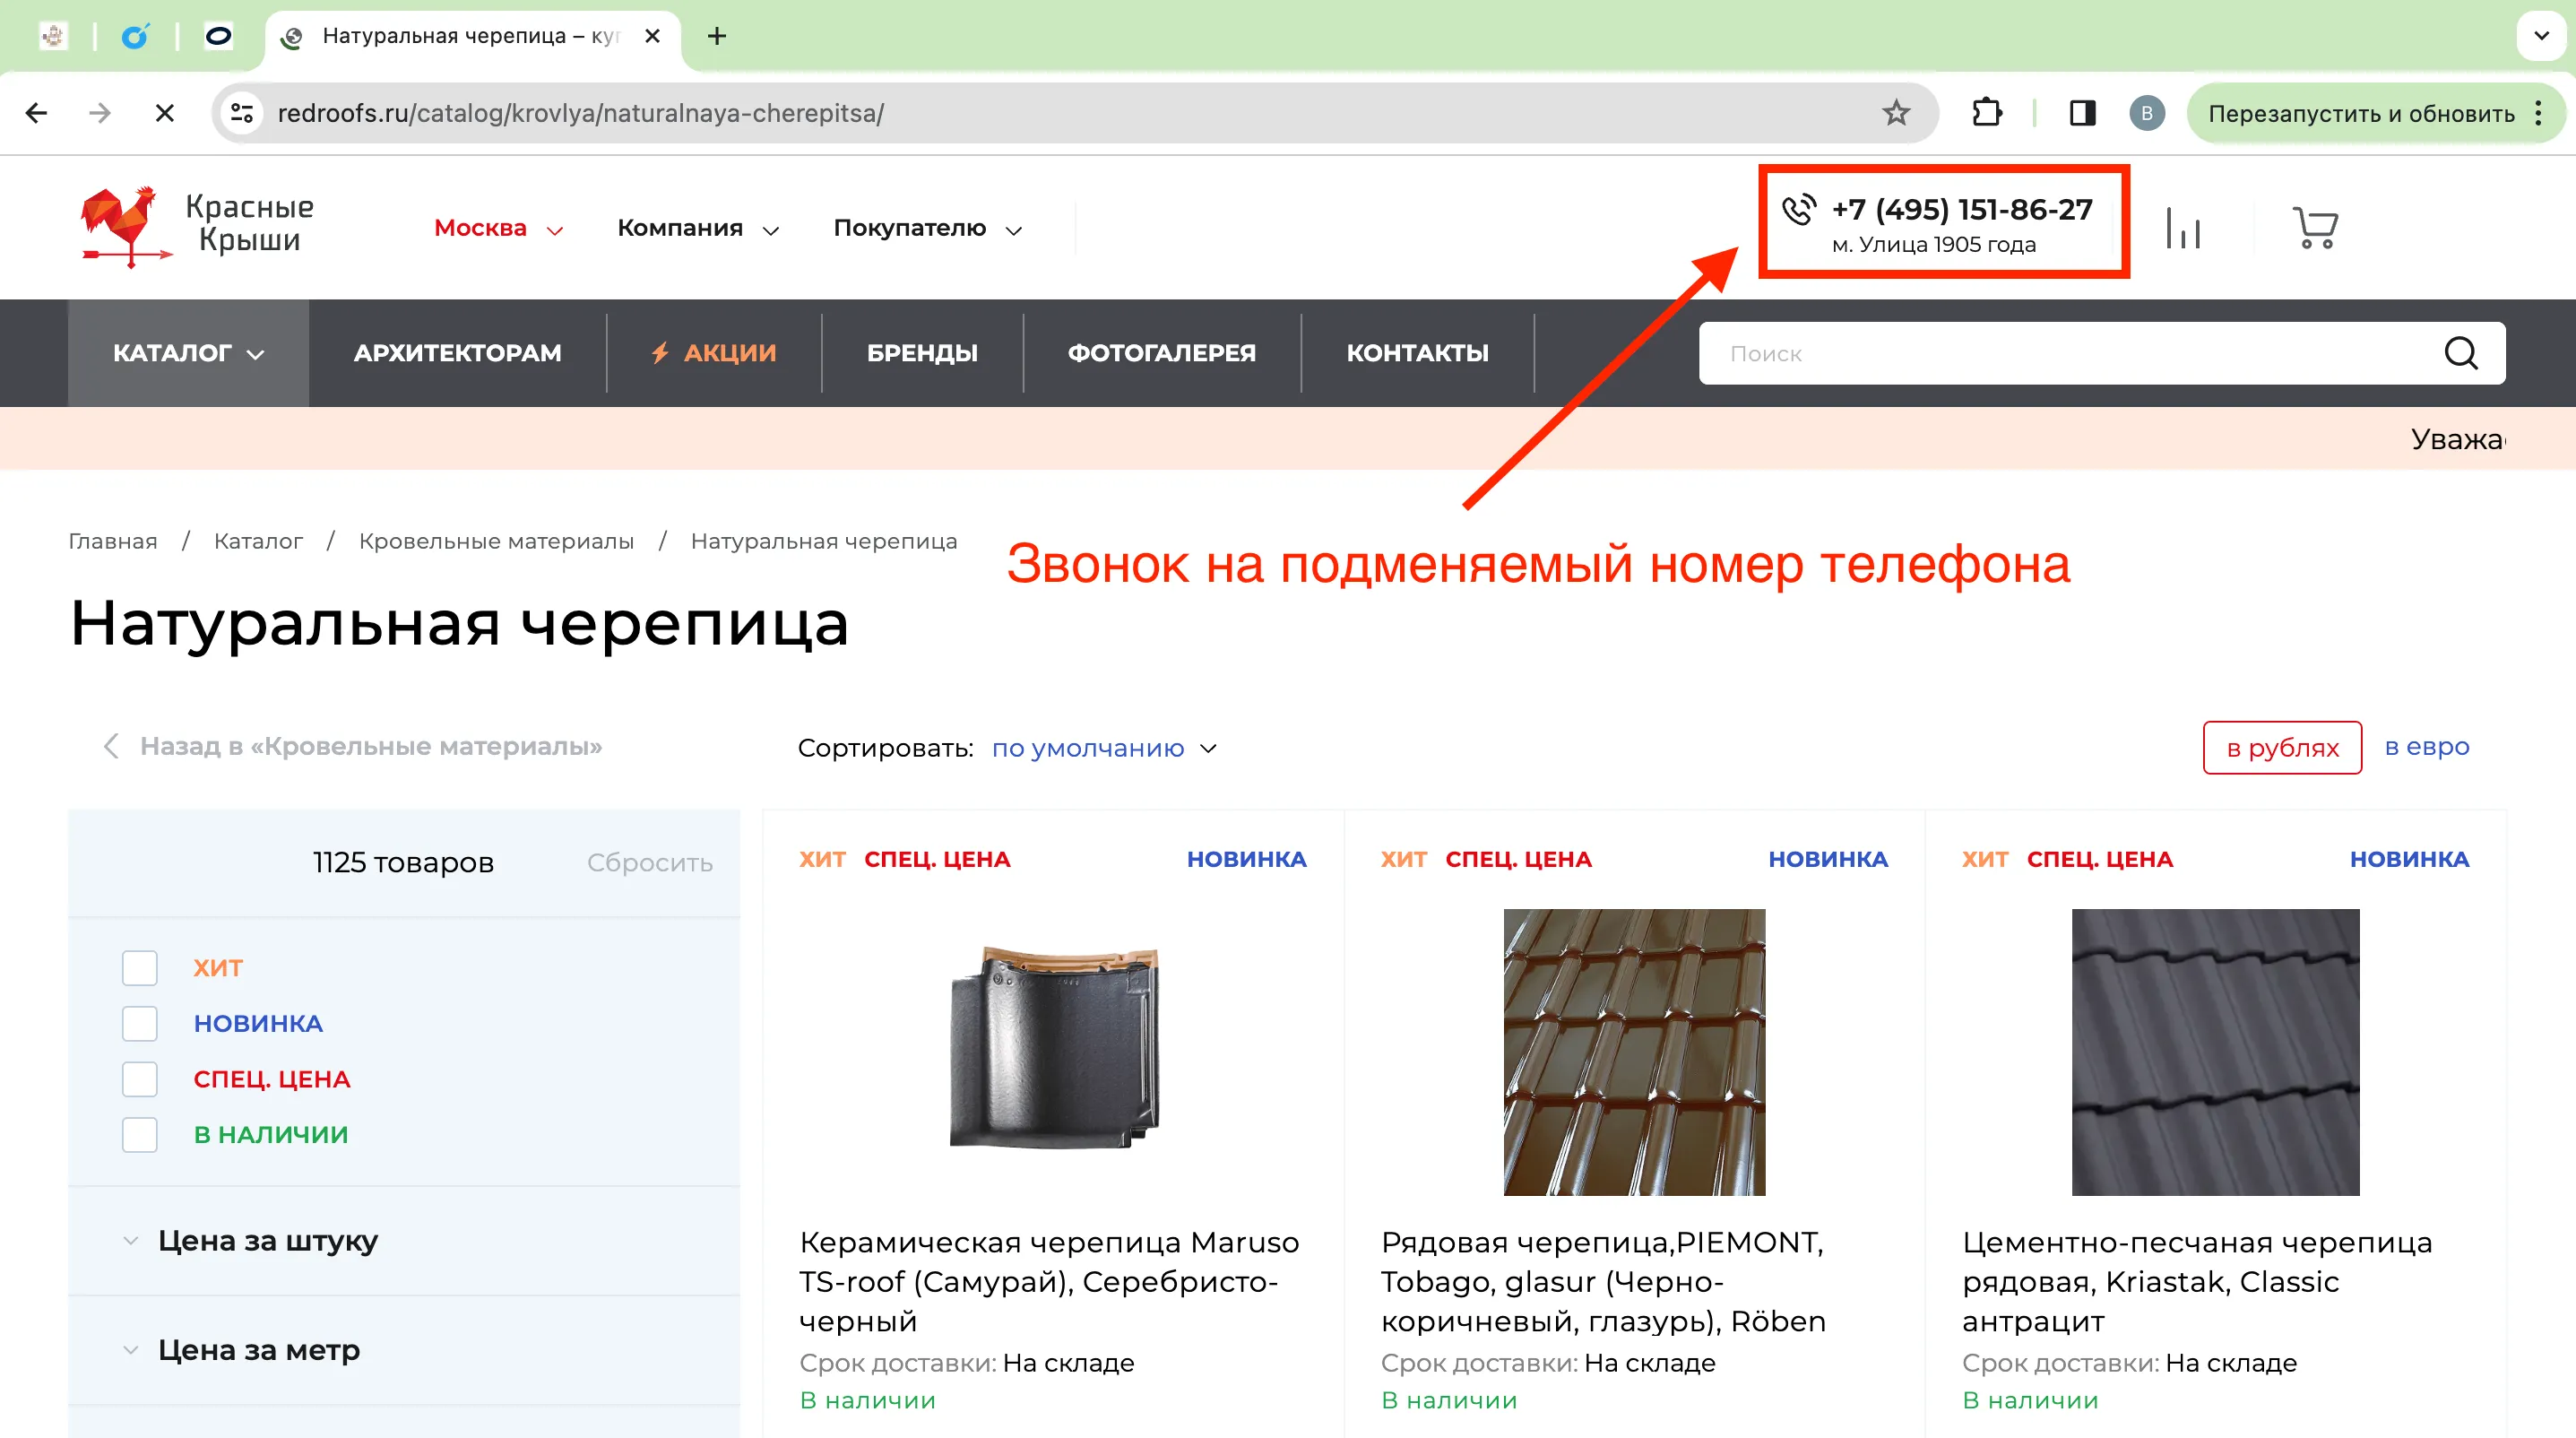The image size is (2576, 1438).
Task: Select the в рублях currency toggle
Action: pos(2282,747)
